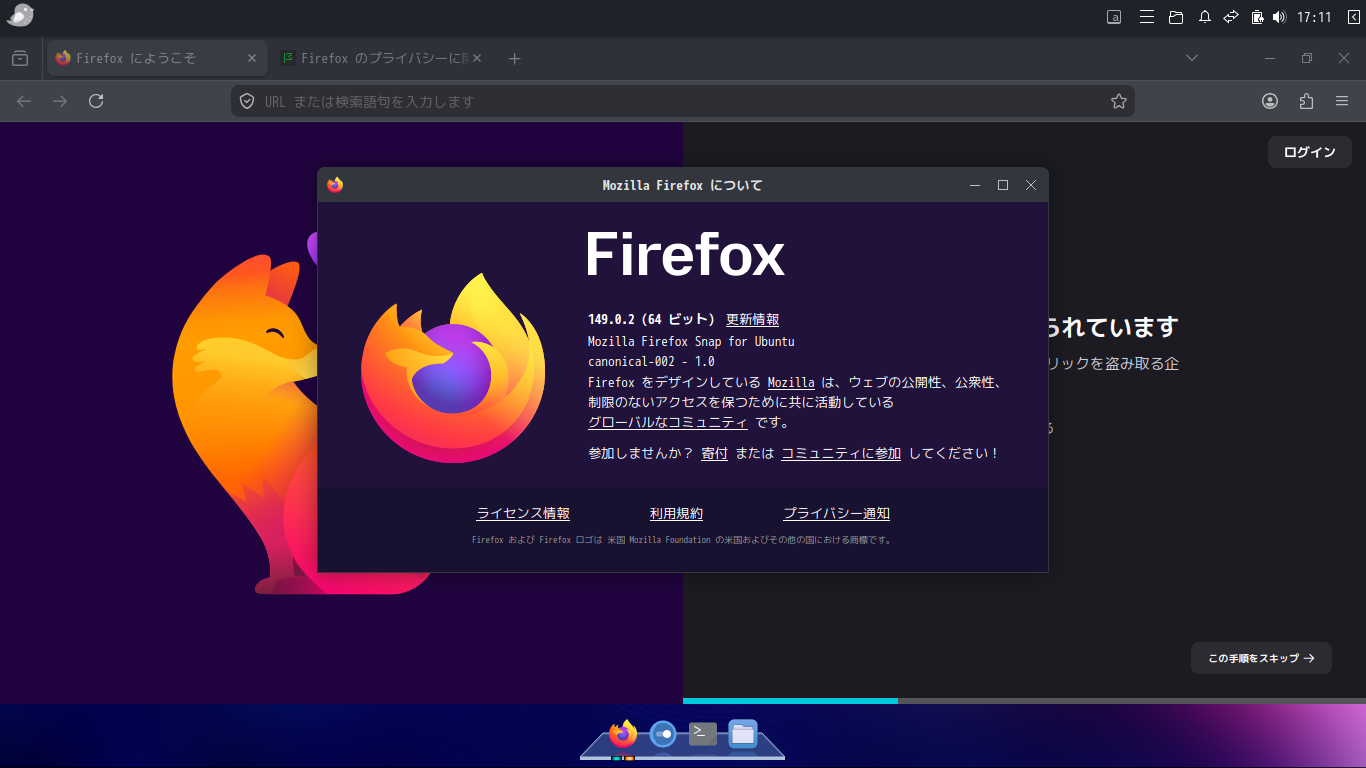Close the About Firefox dialog
The image size is (1366, 768).
(1031, 185)
